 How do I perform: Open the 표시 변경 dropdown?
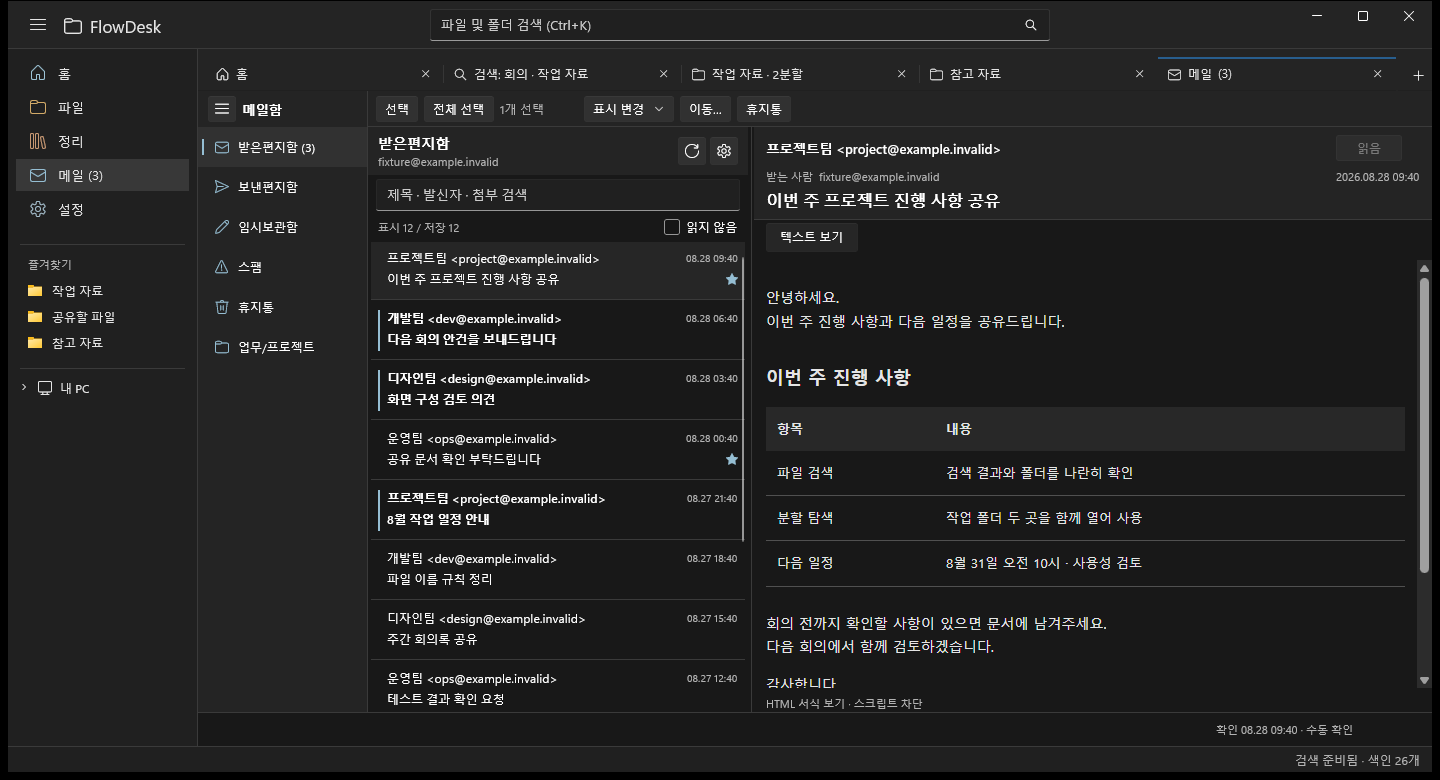(x=629, y=109)
